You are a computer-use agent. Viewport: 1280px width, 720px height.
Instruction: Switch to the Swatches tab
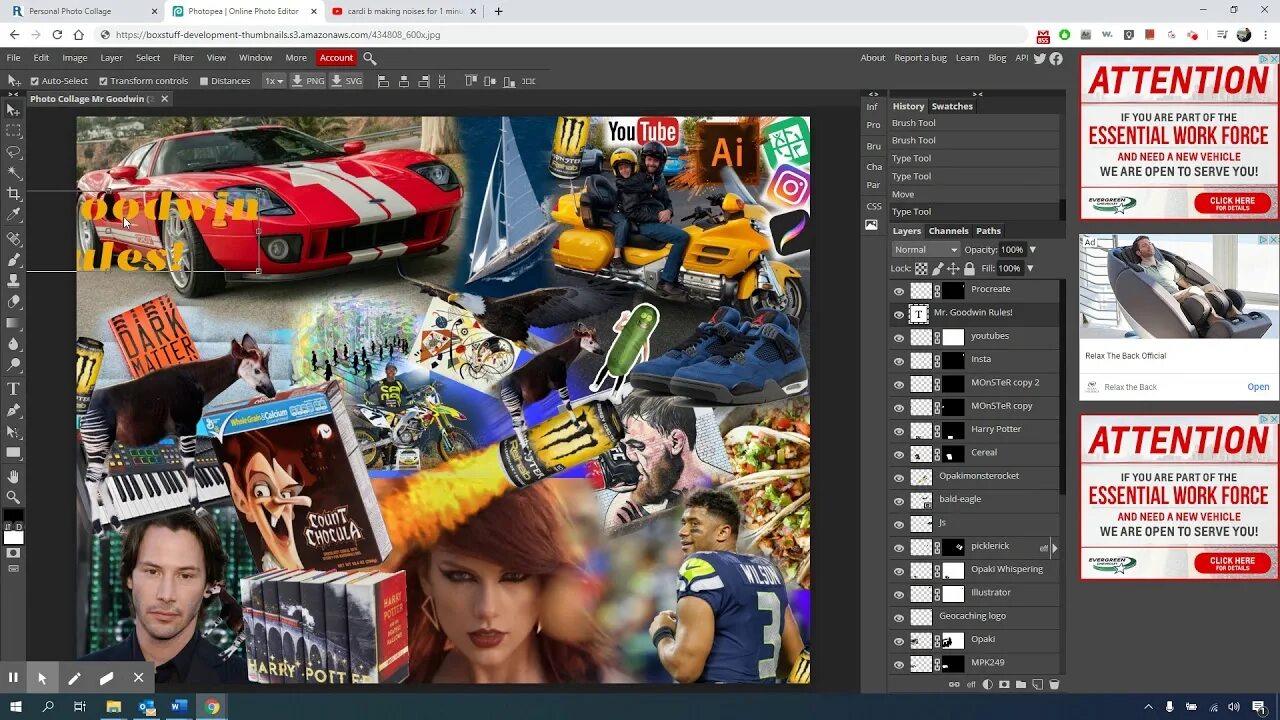[x=952, y=106]
